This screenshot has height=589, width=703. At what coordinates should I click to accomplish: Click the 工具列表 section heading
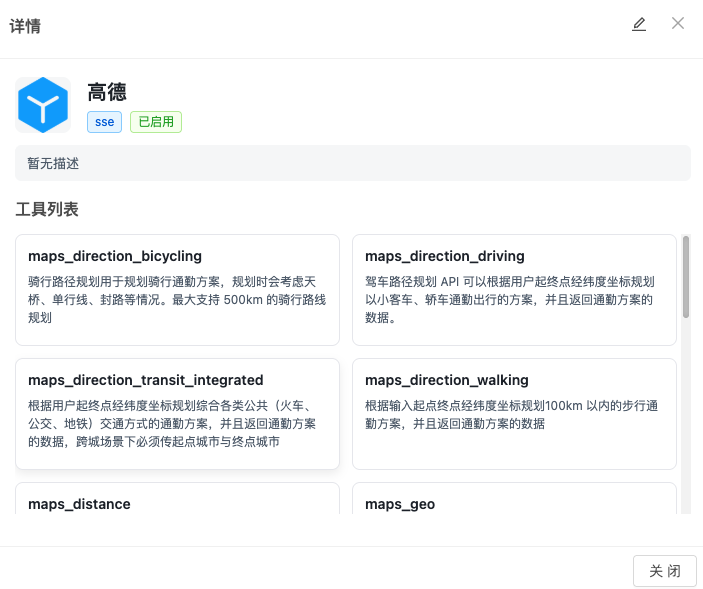pos(47,210)
